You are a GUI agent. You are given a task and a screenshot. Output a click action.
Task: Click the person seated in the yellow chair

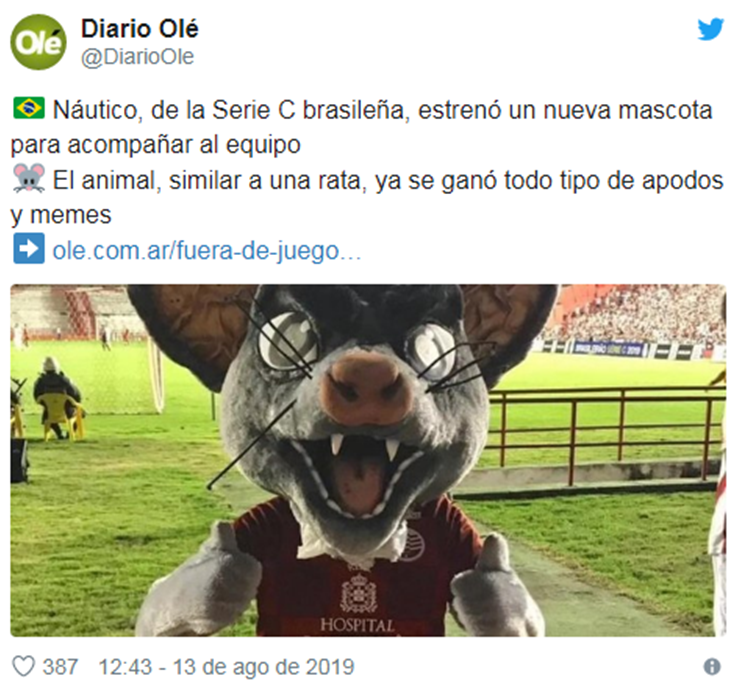pos(57,398)
